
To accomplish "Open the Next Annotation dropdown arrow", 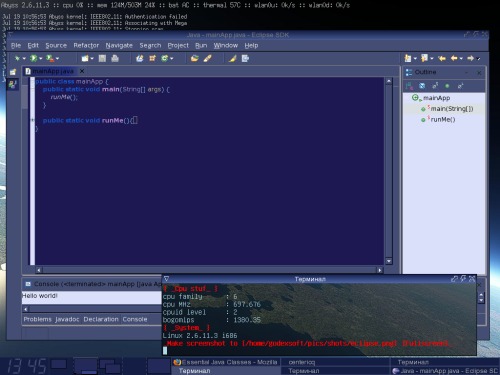I will (415, 59).
